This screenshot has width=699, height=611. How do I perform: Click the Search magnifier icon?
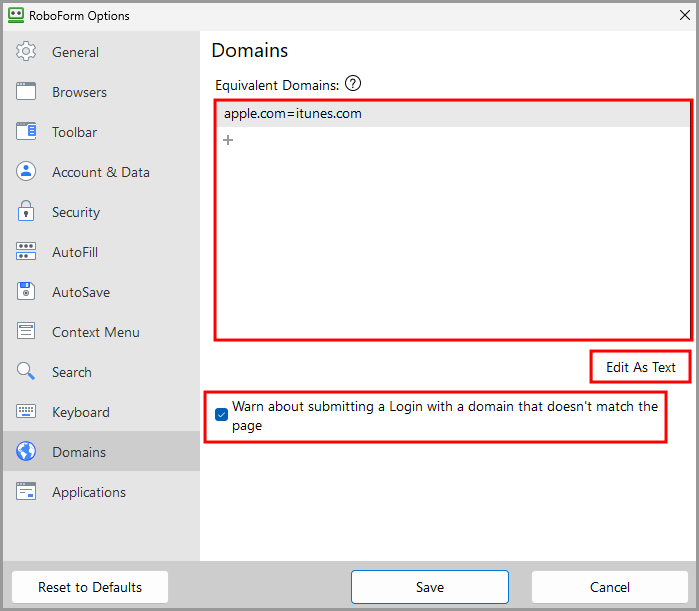(25, 371)
